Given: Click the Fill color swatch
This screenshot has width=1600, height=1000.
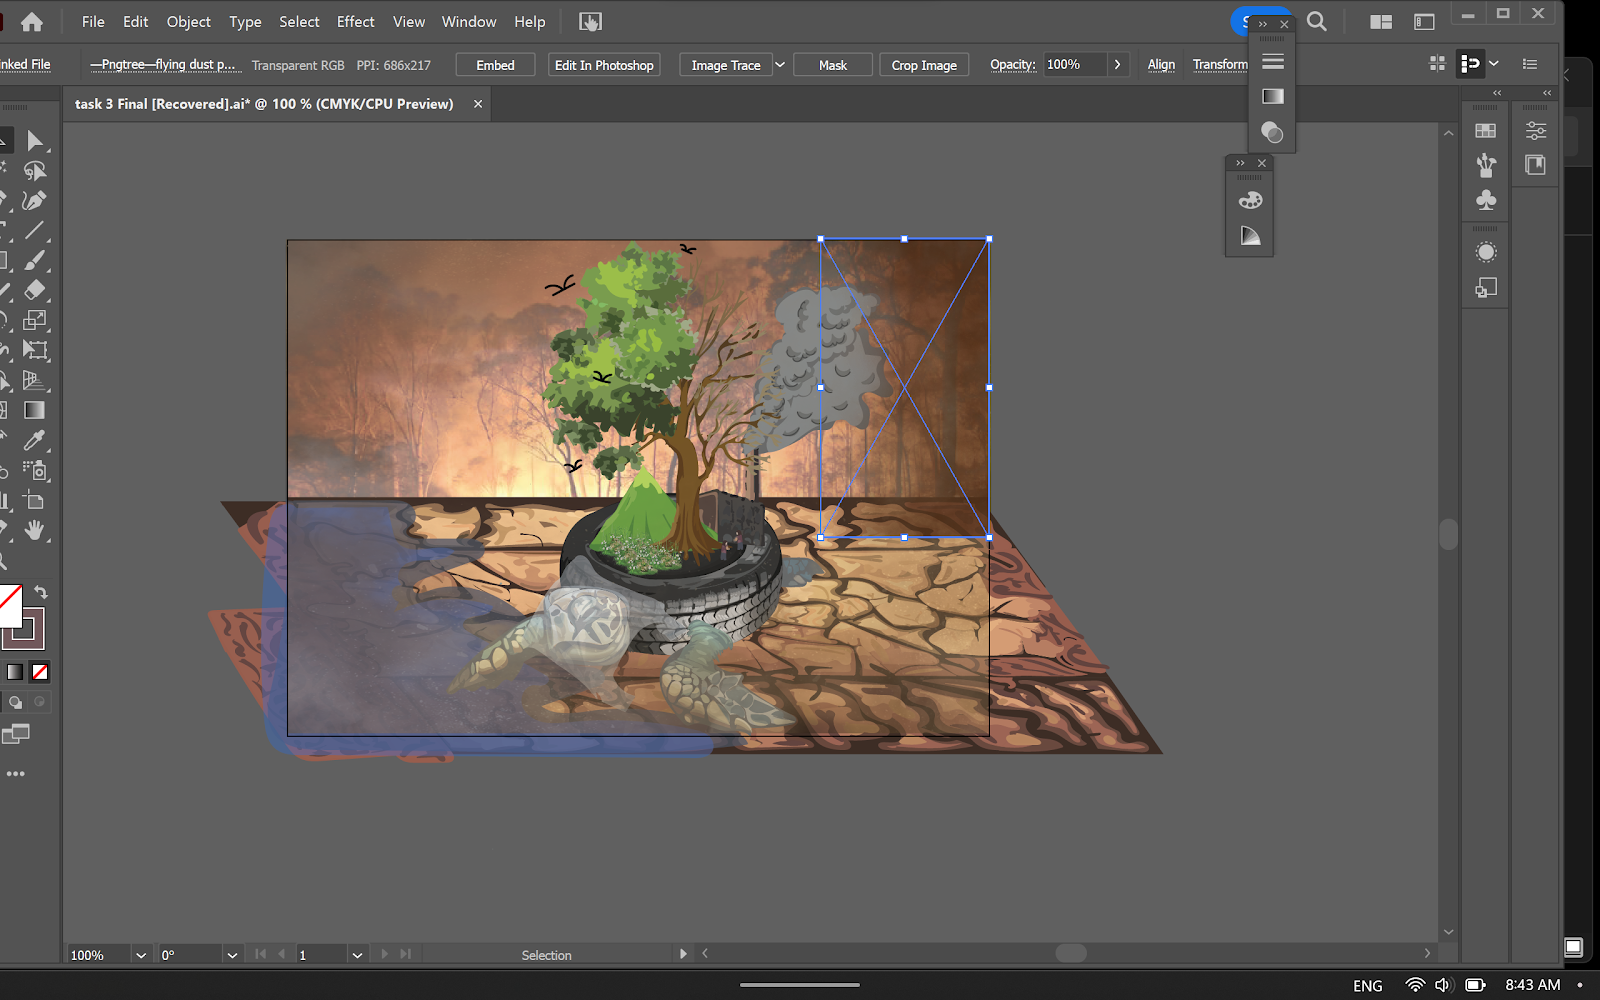Looking at the screenshot, I should 9,604.
